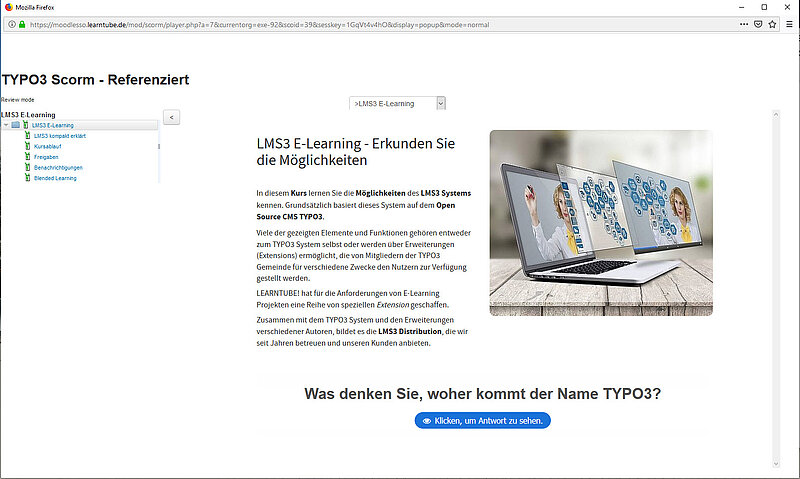Bookmark this page with the star icon
Viewport: 800px width, 479px height.
click(x=772, y=23)
